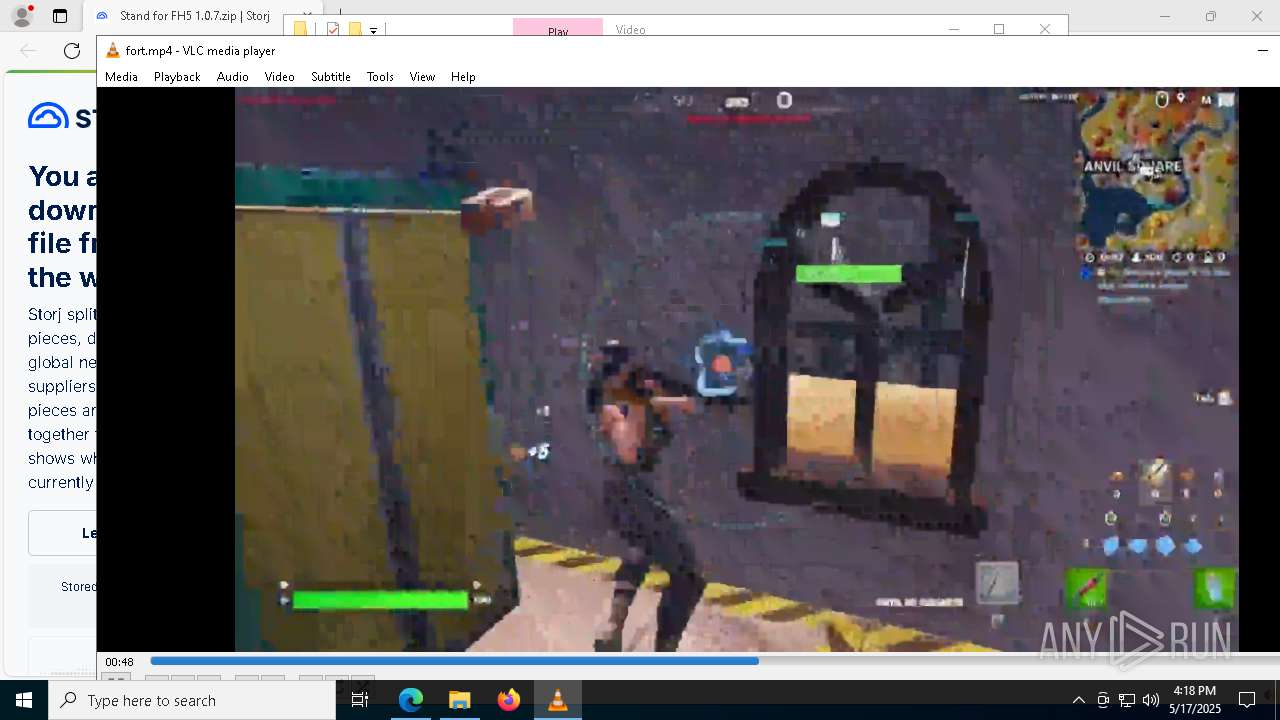This screenshot has width=1280, height=720.
Task: Open the View menu in VLC
Action: point(422,76)
